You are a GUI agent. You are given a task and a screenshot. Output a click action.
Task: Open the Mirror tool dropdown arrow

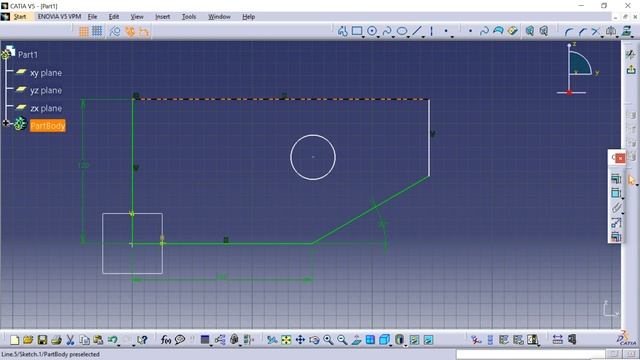pos(617,37)
